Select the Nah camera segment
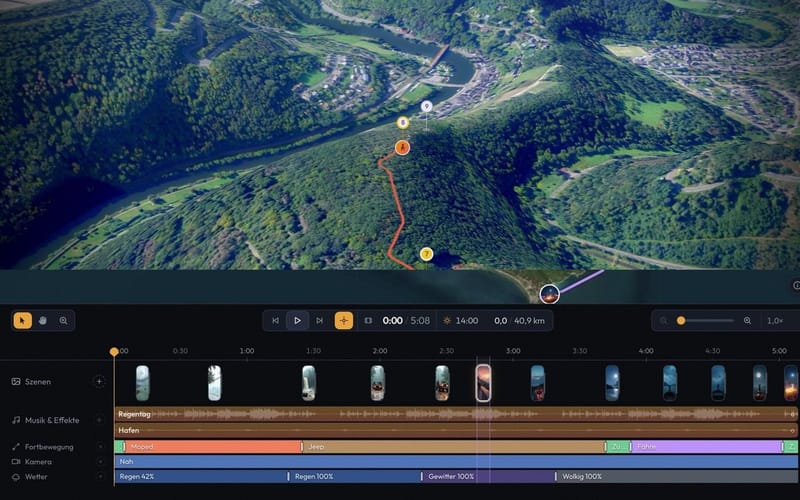The width and height of the screenshot is (800, 500). point(456,461)
